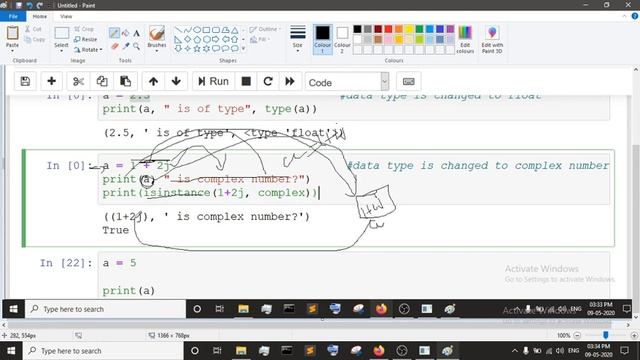Image resolution: width=640 pixels, height=360 pixels.
Task: Undo with the title bar arrow
Action: [x=29, y=5]
